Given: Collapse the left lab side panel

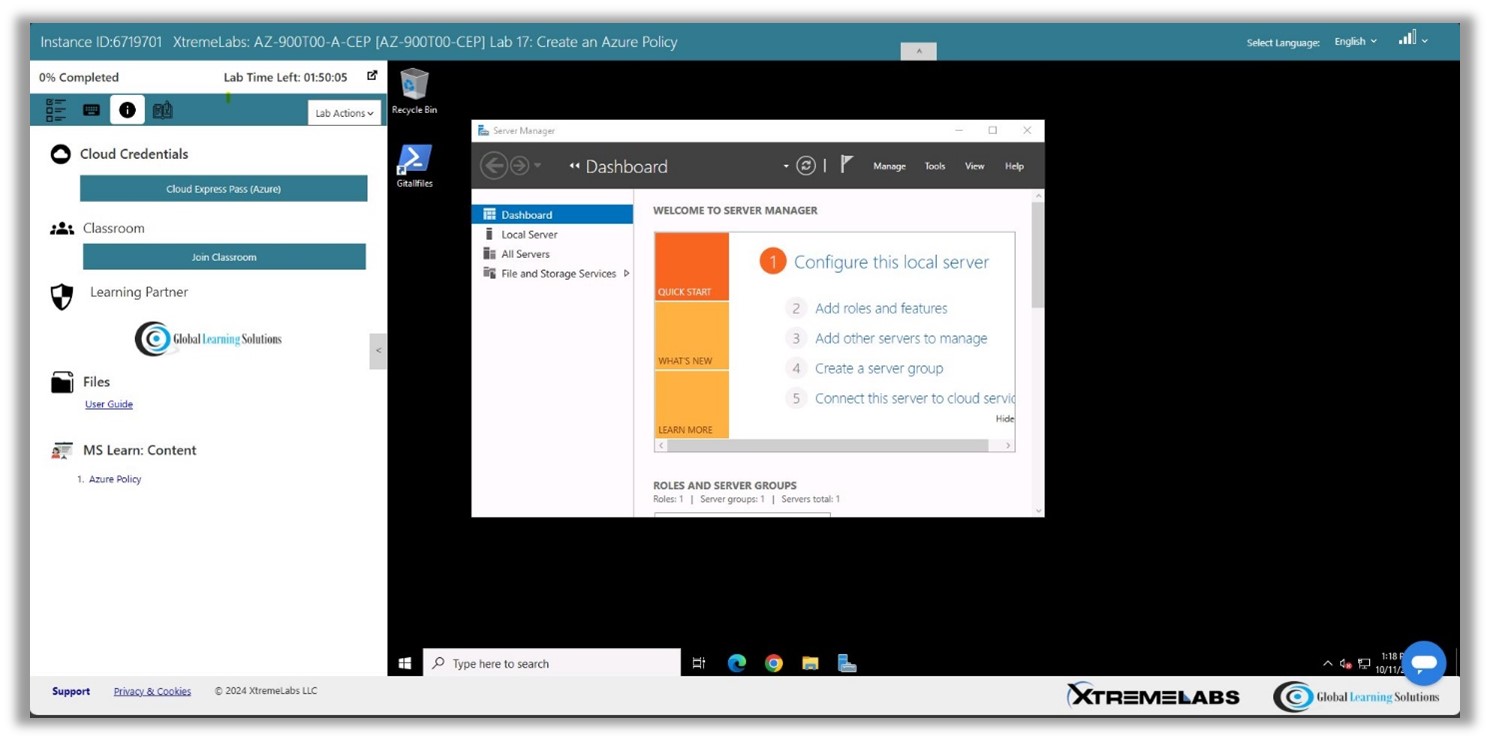Looking at the screenshot, I should click(378, 351).
